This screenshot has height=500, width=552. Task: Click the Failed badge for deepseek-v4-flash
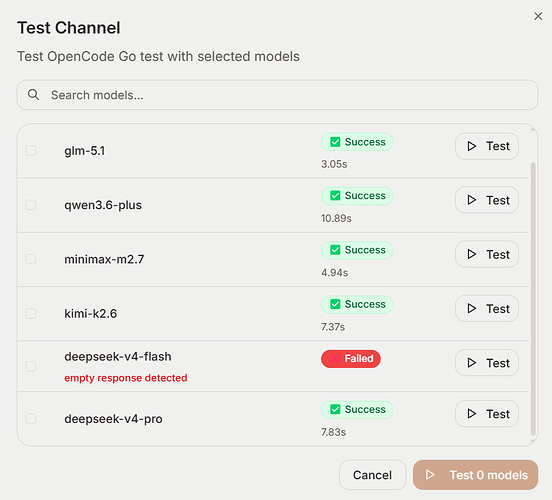351,359
